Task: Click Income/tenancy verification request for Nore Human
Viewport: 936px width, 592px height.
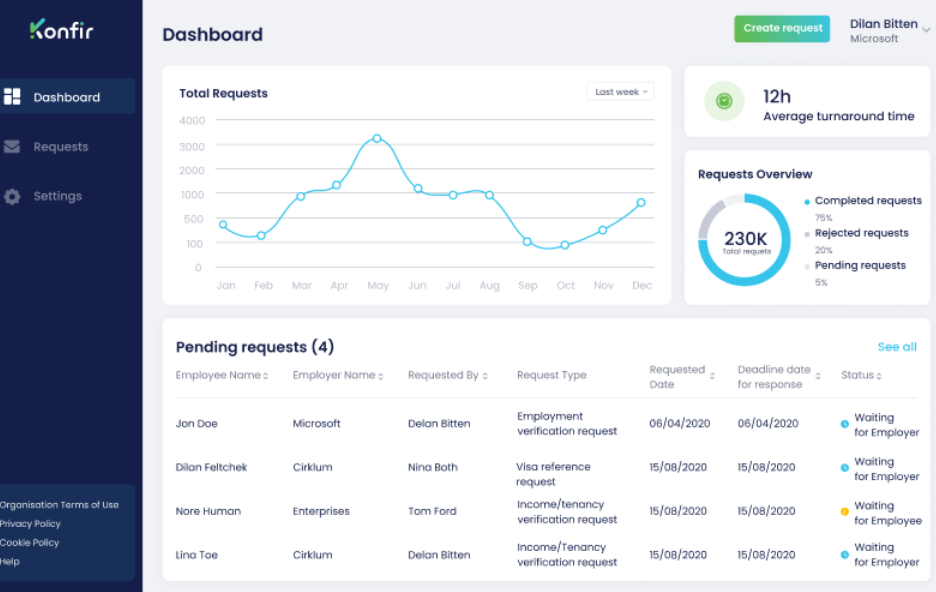Action: click(567, 512)
